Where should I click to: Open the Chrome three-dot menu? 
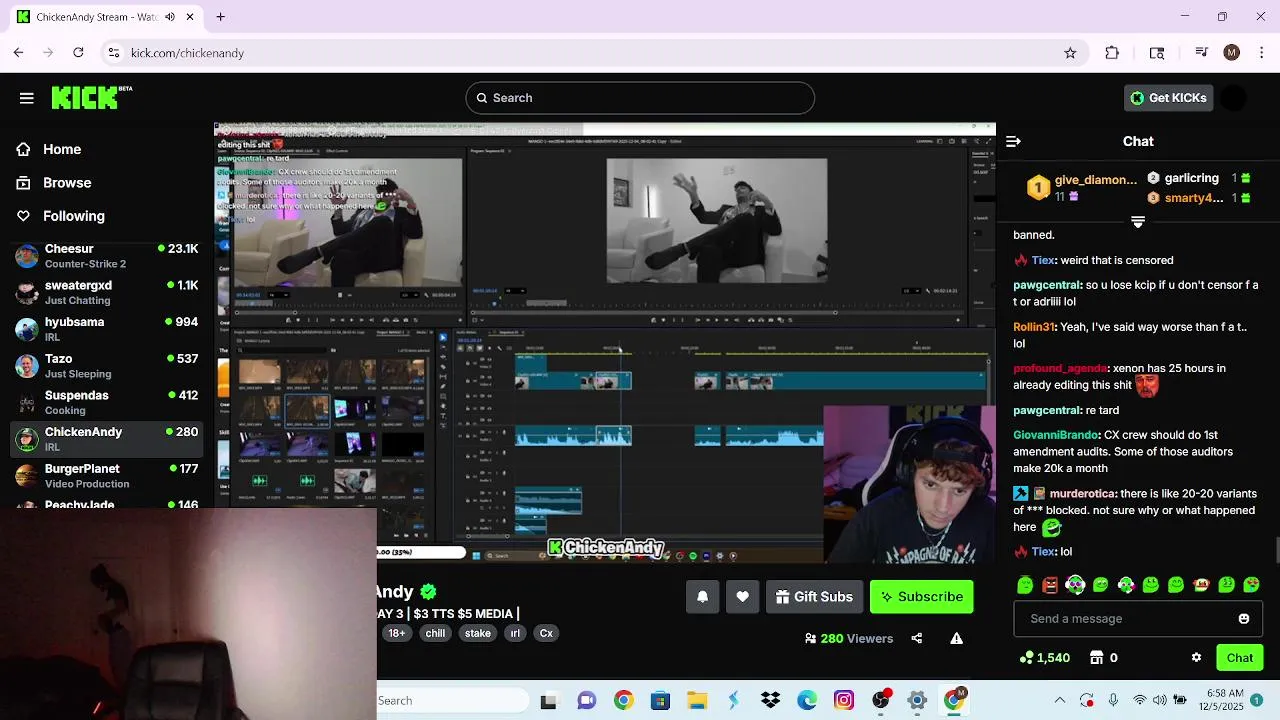(1261, 53)
